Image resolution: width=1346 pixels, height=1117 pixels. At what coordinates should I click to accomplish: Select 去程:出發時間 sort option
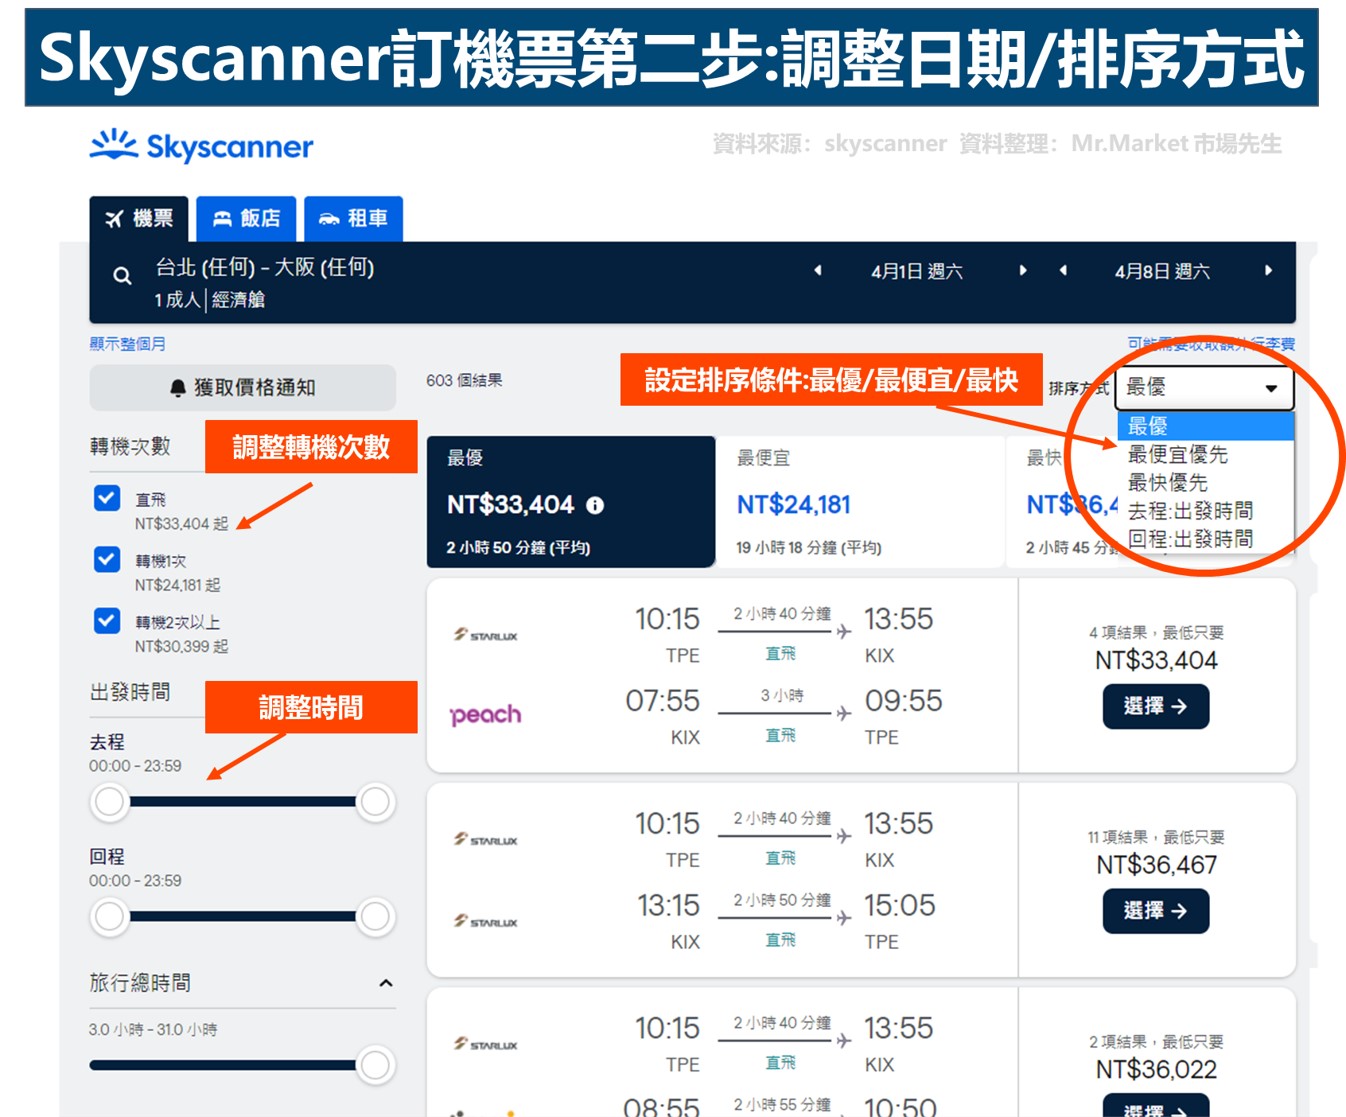(x=1205, y=511)
